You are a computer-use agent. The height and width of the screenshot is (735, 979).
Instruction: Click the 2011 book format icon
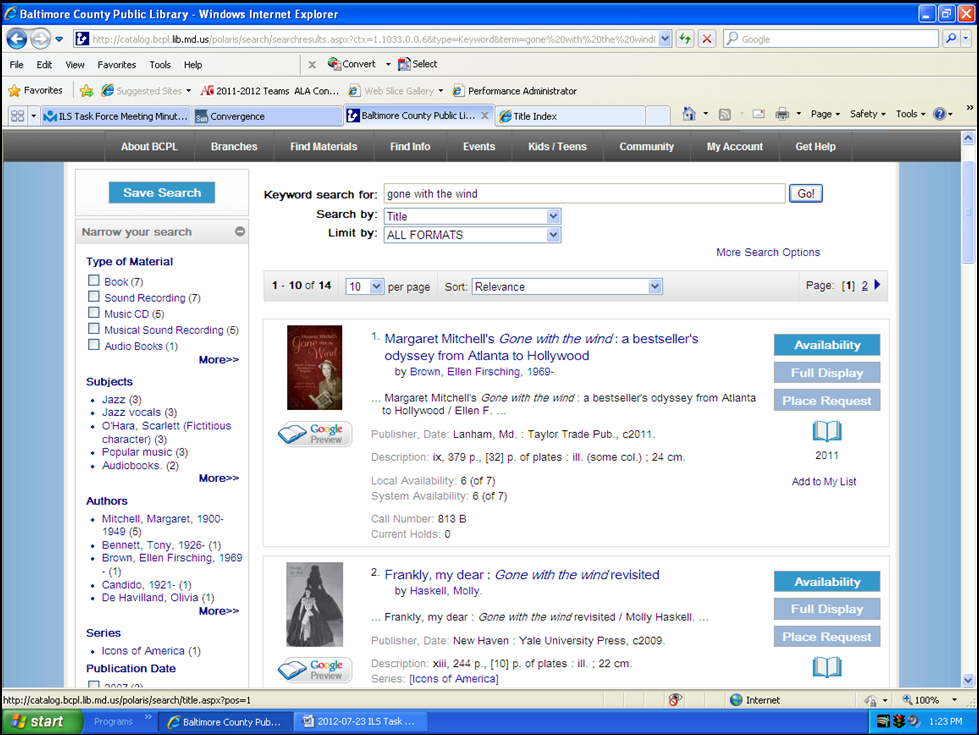click(x=827, y=431)
